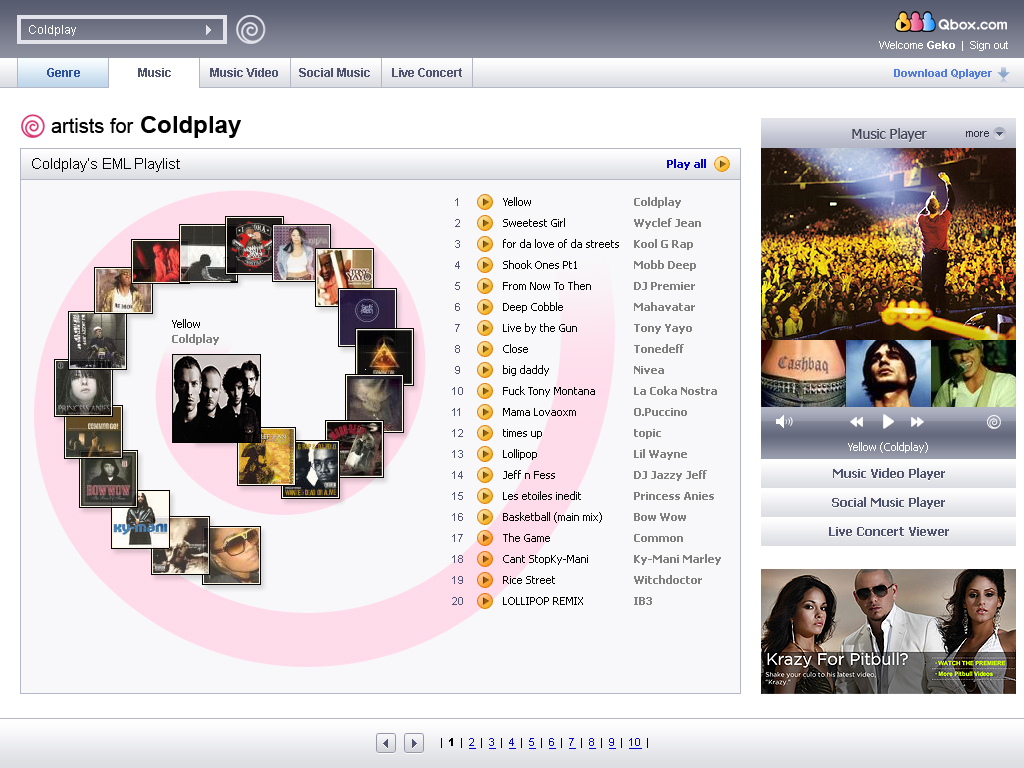Play track 10 Fuck Tony Montana
The width and height of the screenshot is (1024, 768).
tap(485, 391)
